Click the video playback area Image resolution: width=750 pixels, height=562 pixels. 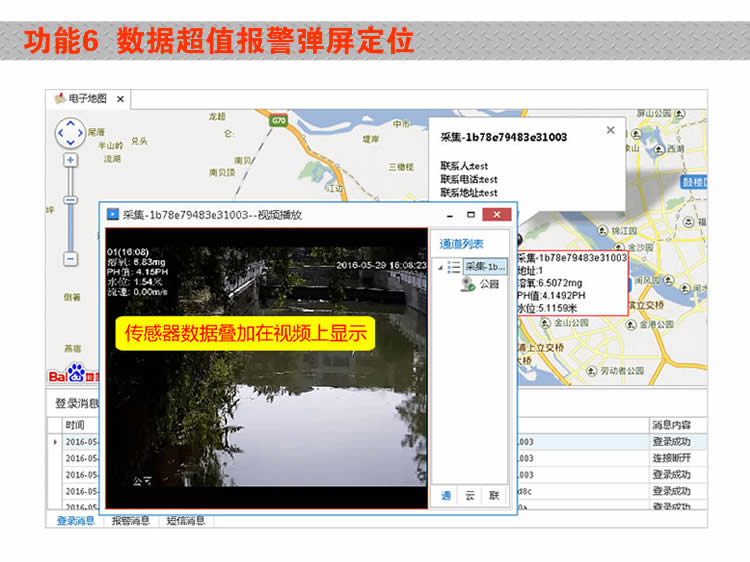[266, 368]
